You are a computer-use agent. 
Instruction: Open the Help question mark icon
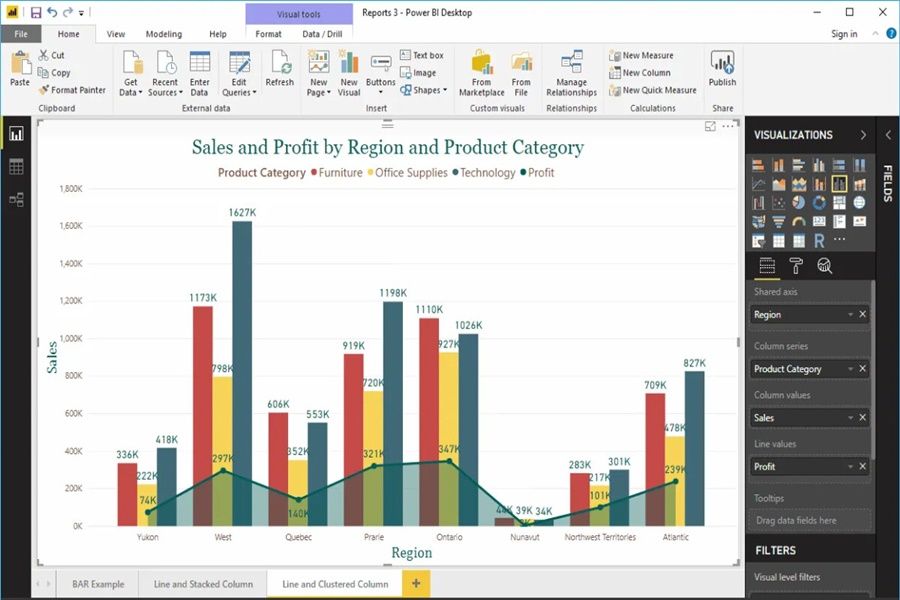tap(891, 34)
